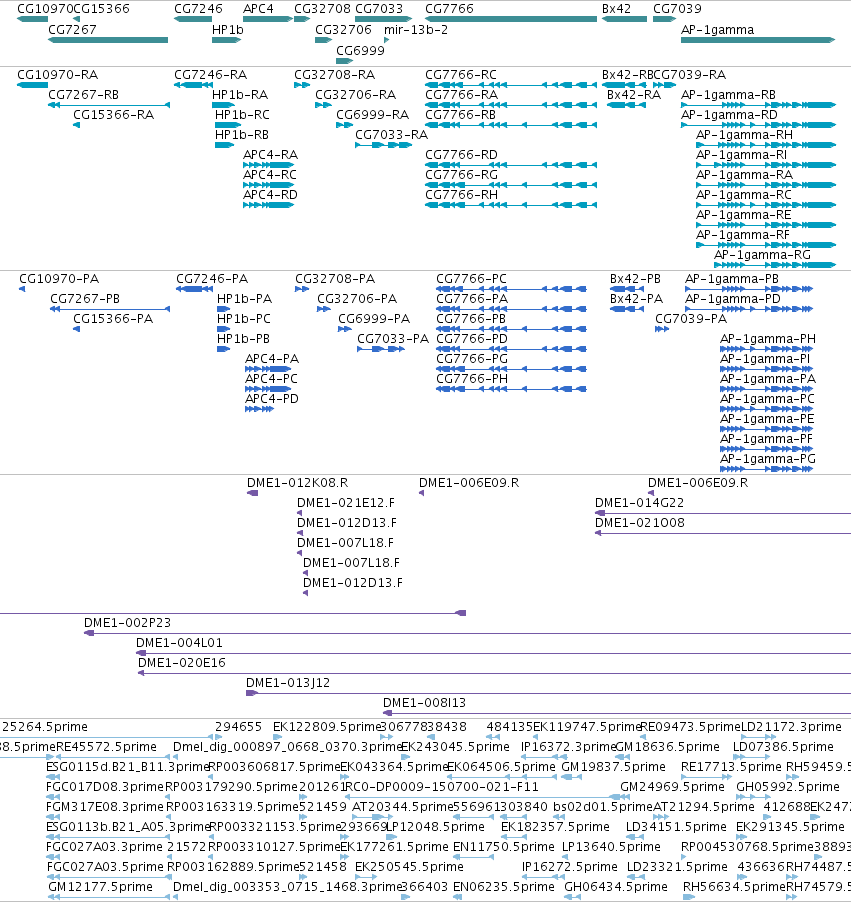Image resolution: width=851 pixels, height=902 pixels.
Task: Click protein CG10970-PA
Action: tap(59, 279)
